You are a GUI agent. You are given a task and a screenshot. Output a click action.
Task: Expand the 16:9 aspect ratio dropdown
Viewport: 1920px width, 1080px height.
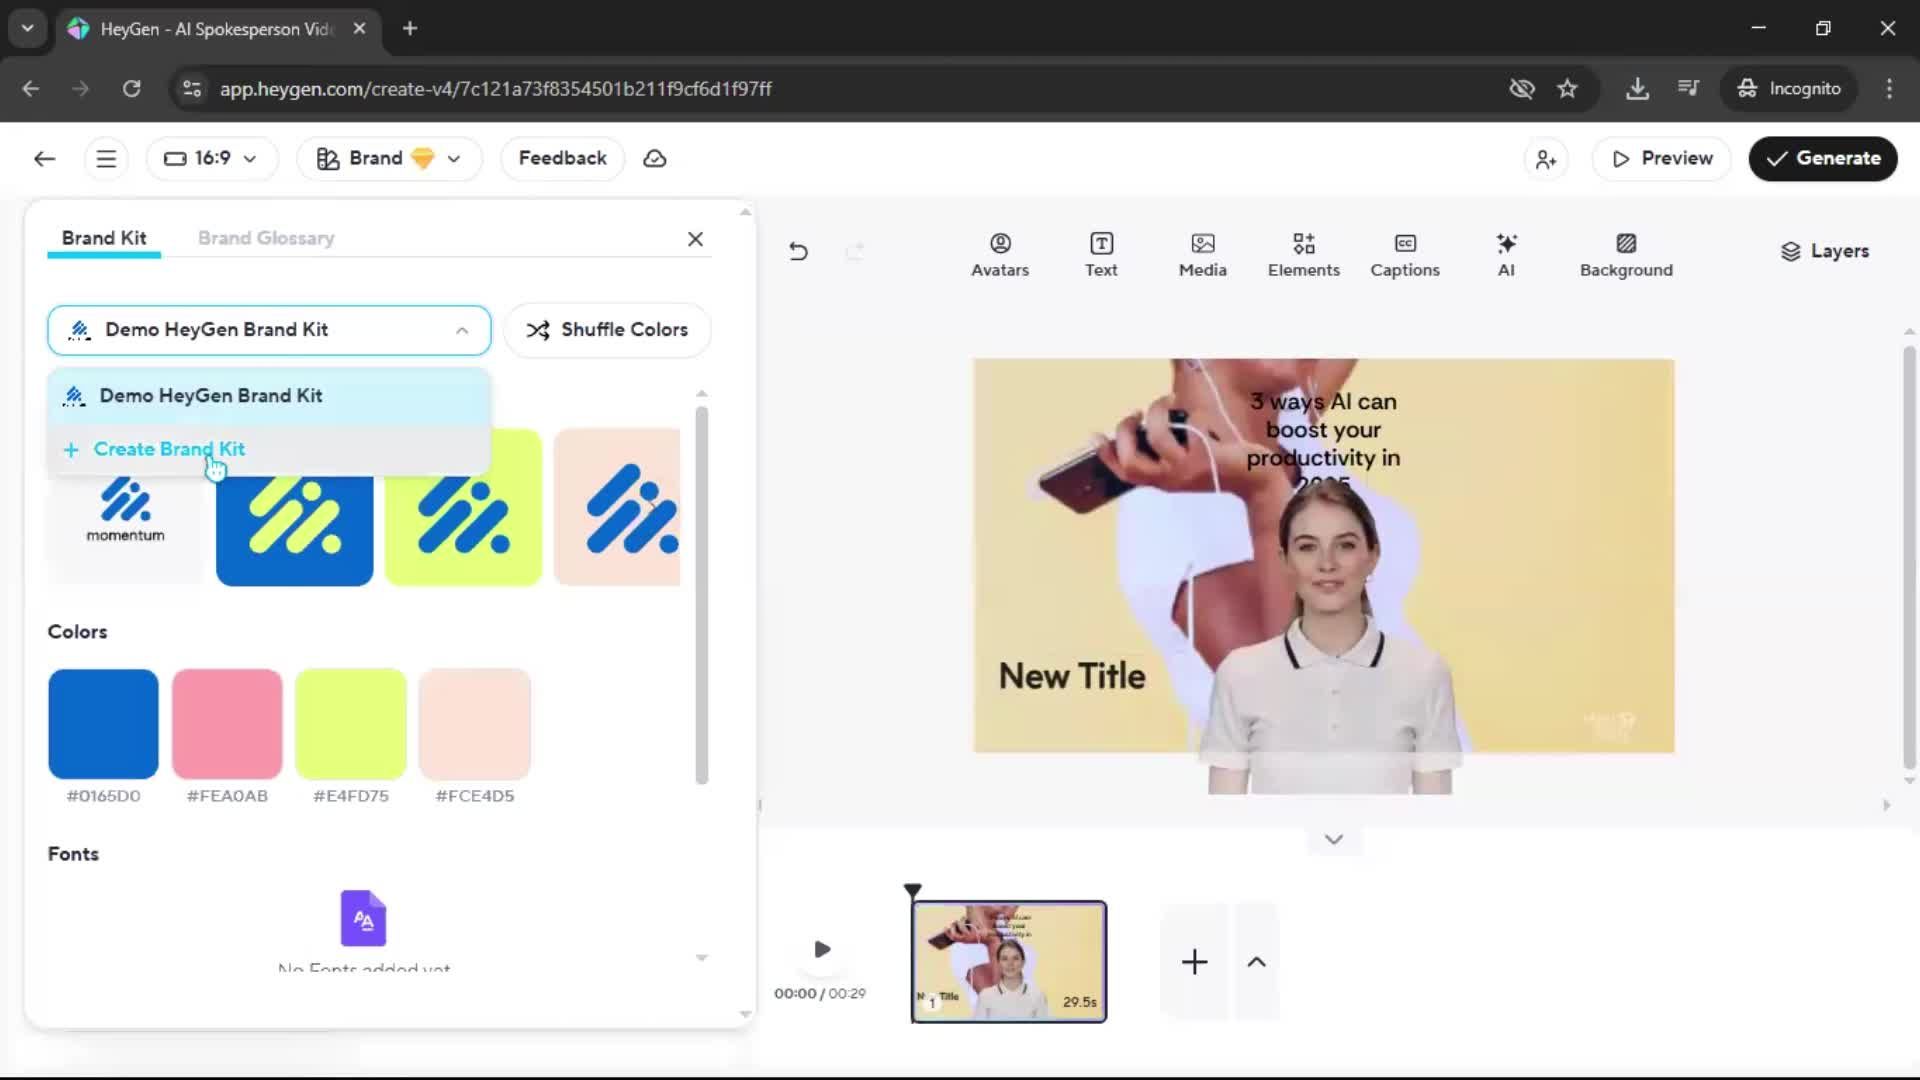coord(211,159)
